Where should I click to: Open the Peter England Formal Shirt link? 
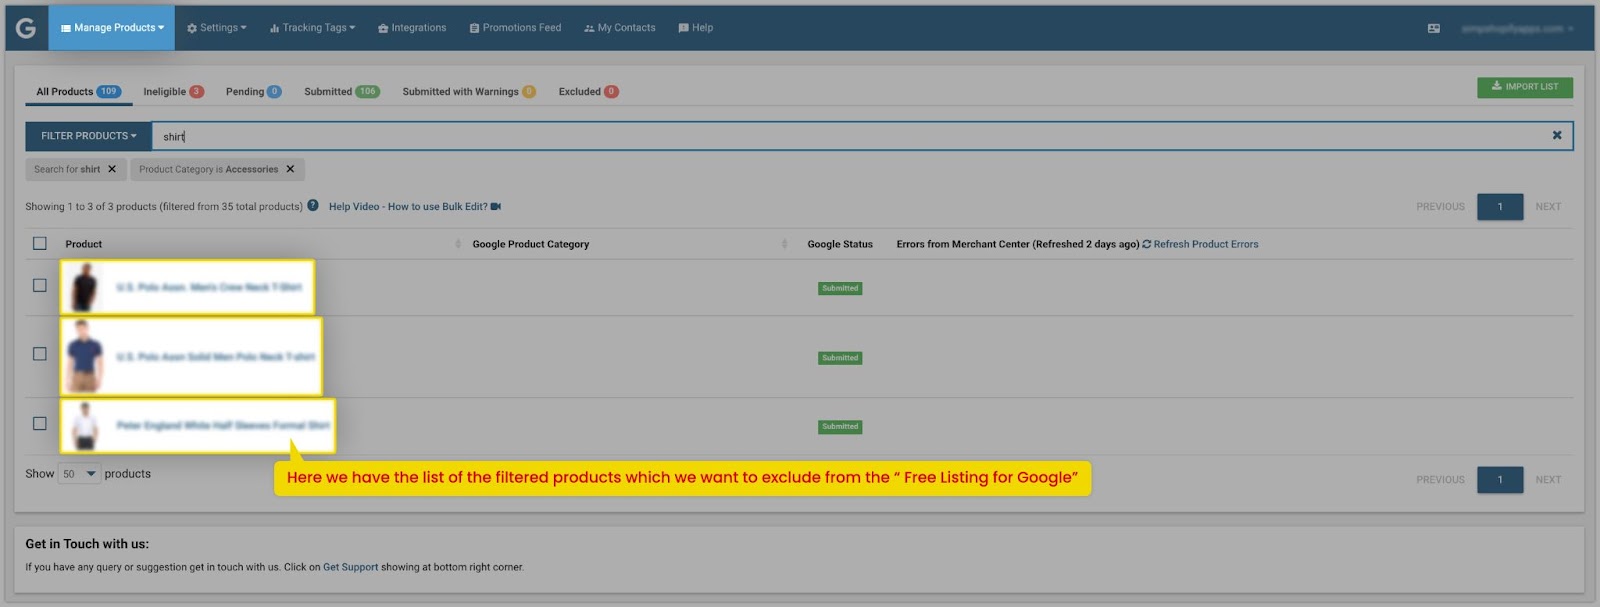point(223,426)
